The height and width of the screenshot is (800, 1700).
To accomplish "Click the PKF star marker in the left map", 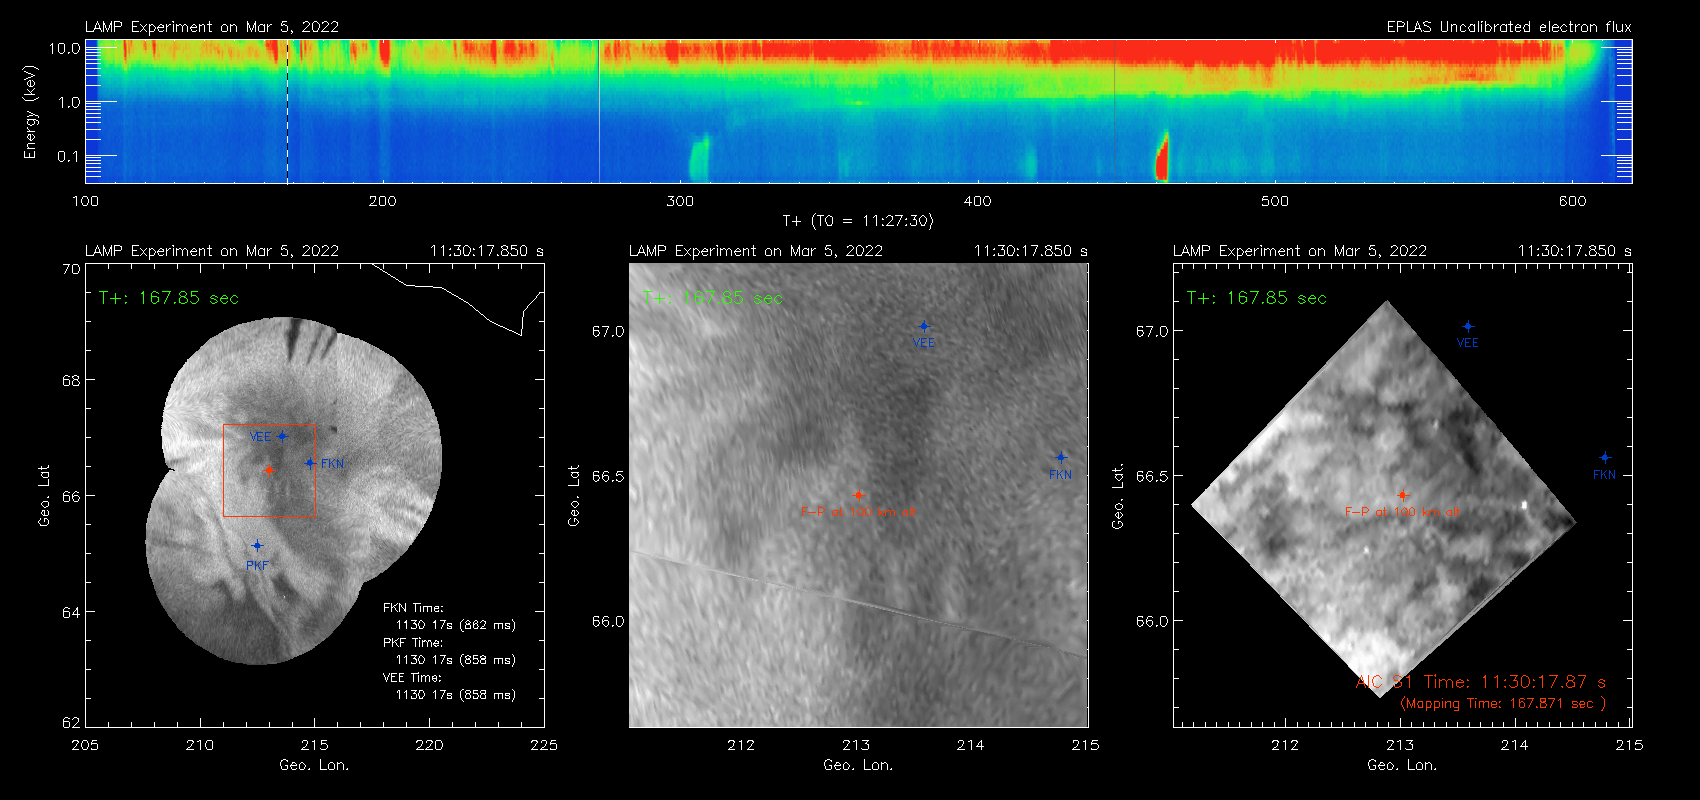I will point(257,546).
